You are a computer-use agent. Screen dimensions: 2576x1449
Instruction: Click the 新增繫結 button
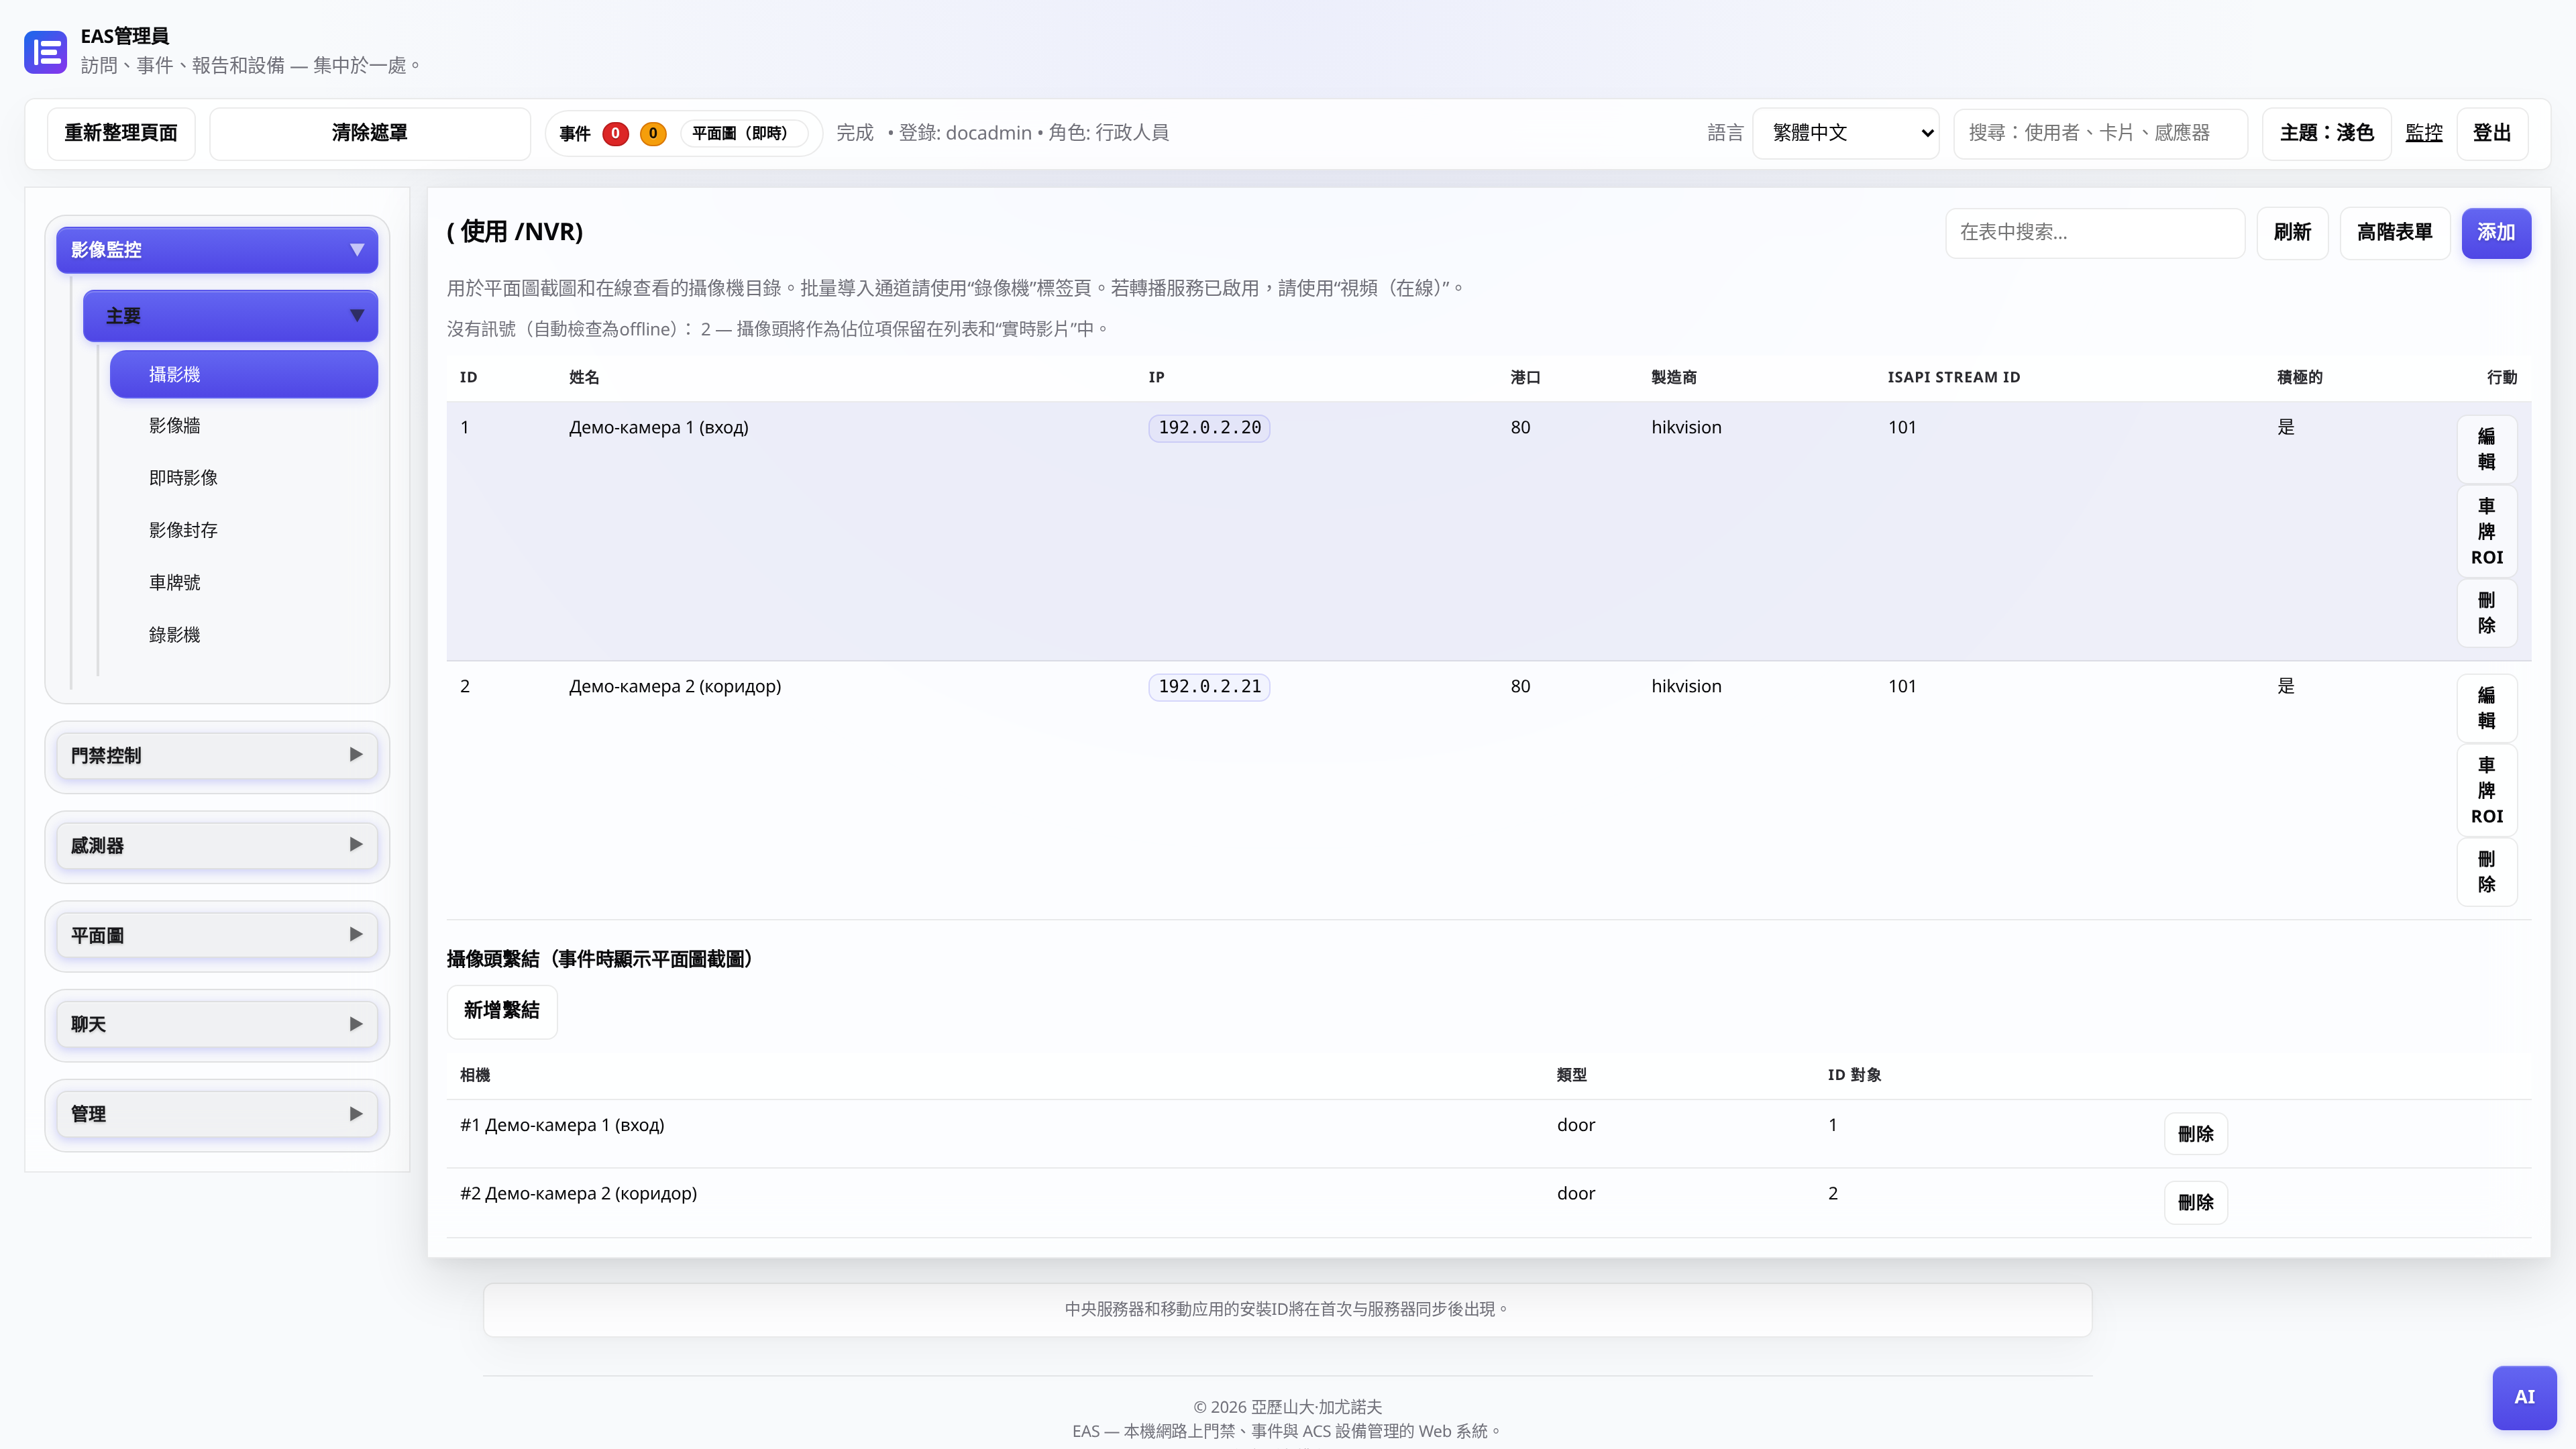pyautogui.click(x=502, y=1011)
